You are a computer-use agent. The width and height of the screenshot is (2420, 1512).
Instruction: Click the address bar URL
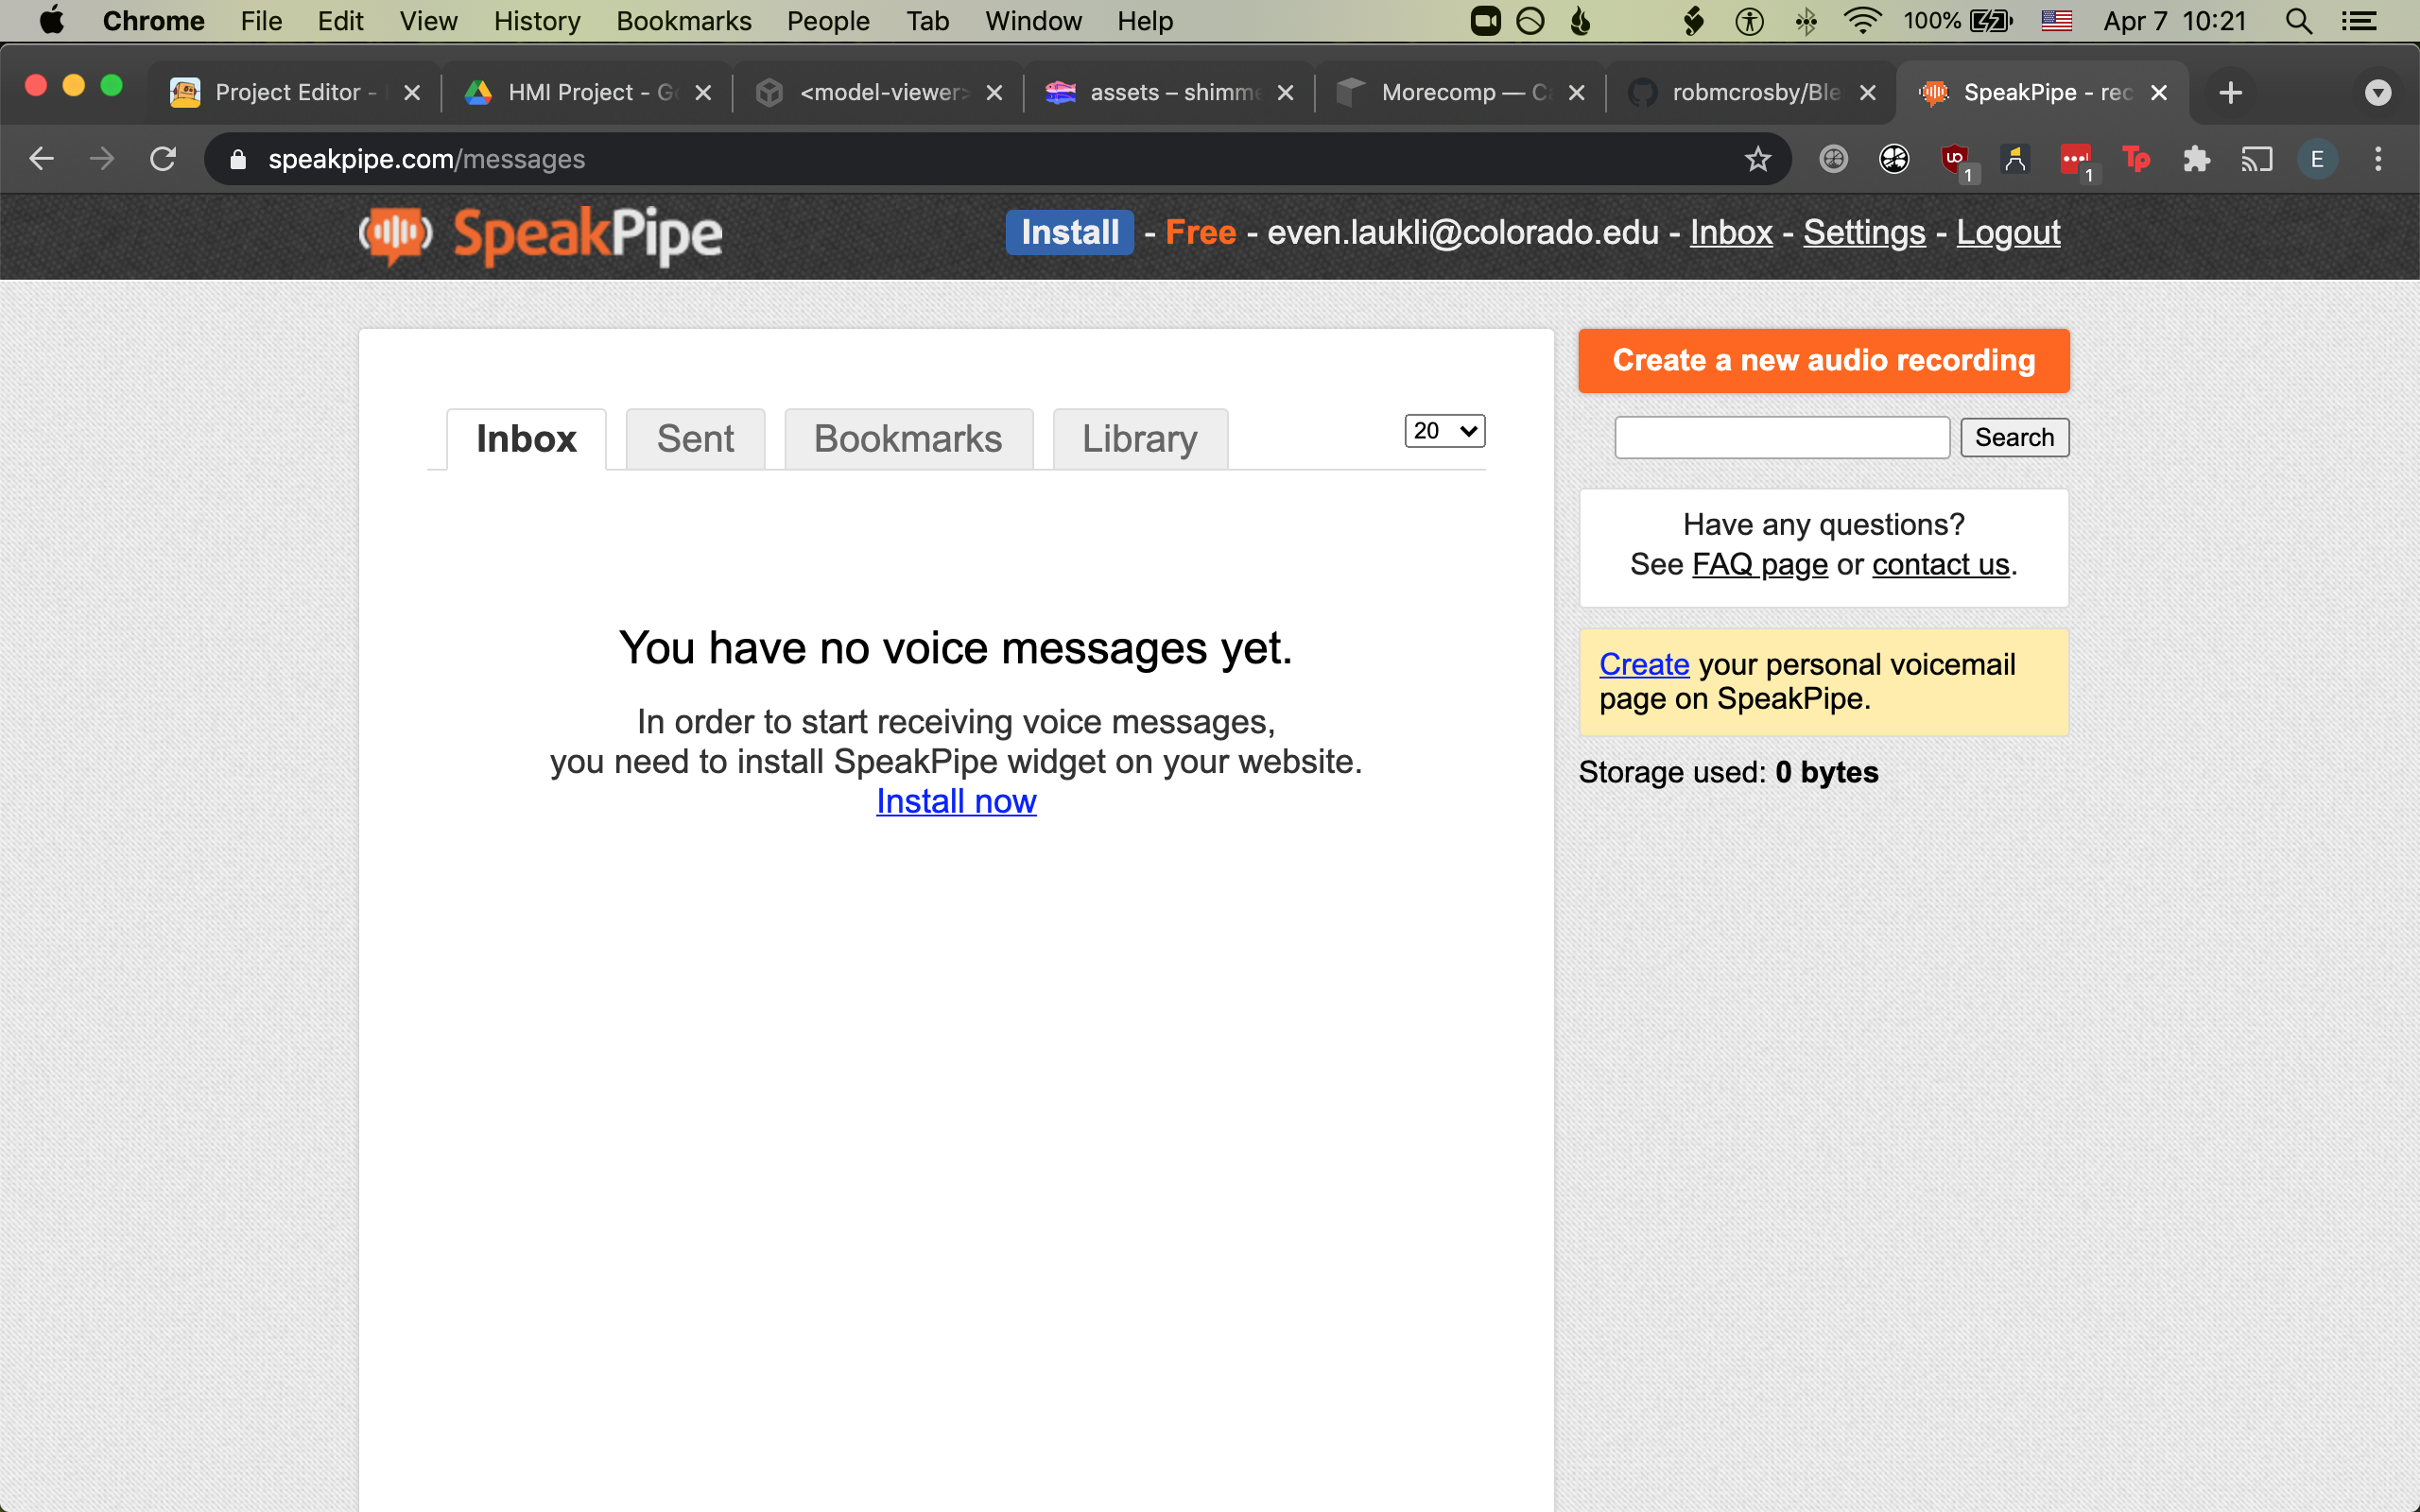click(426, 159)
